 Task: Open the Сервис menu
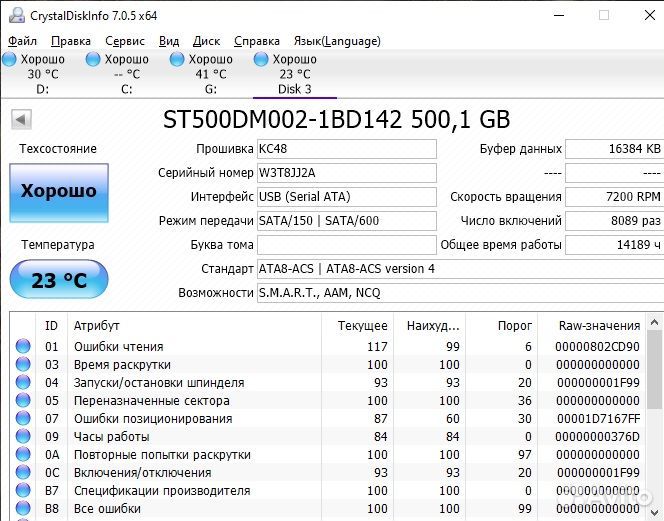tap(125, 41)
